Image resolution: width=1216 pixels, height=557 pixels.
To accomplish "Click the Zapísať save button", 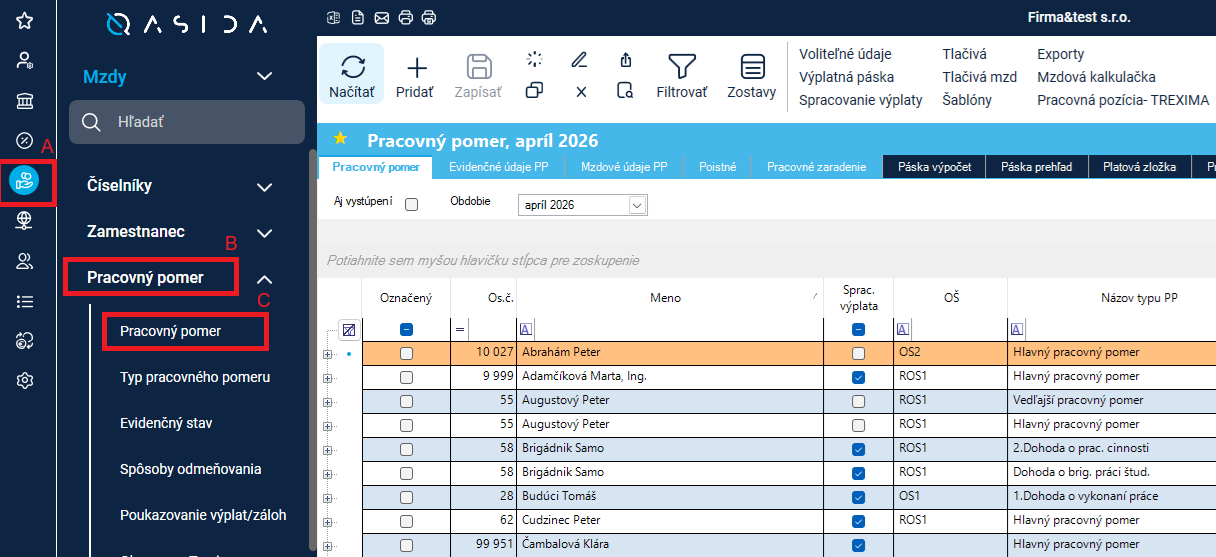I will coord(479,76).
